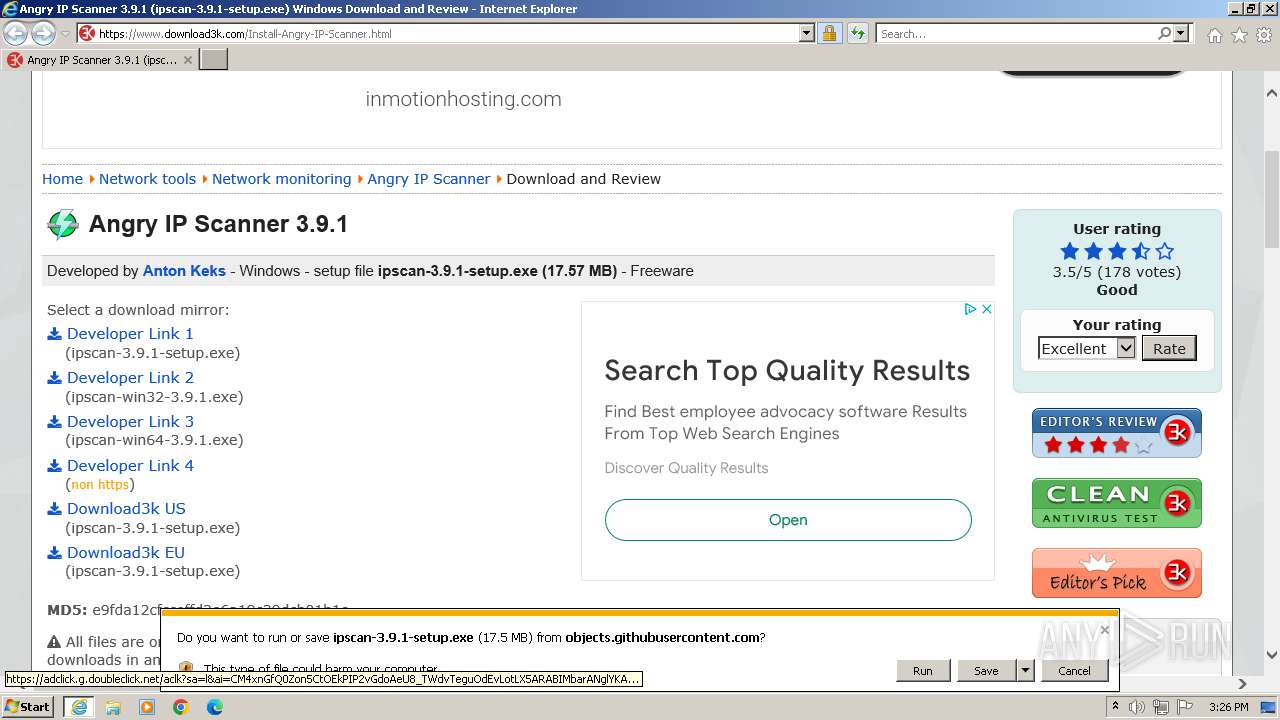Click download icon beside Download3k EU
Screen dimensions: 1280x720
coord(55,553)
